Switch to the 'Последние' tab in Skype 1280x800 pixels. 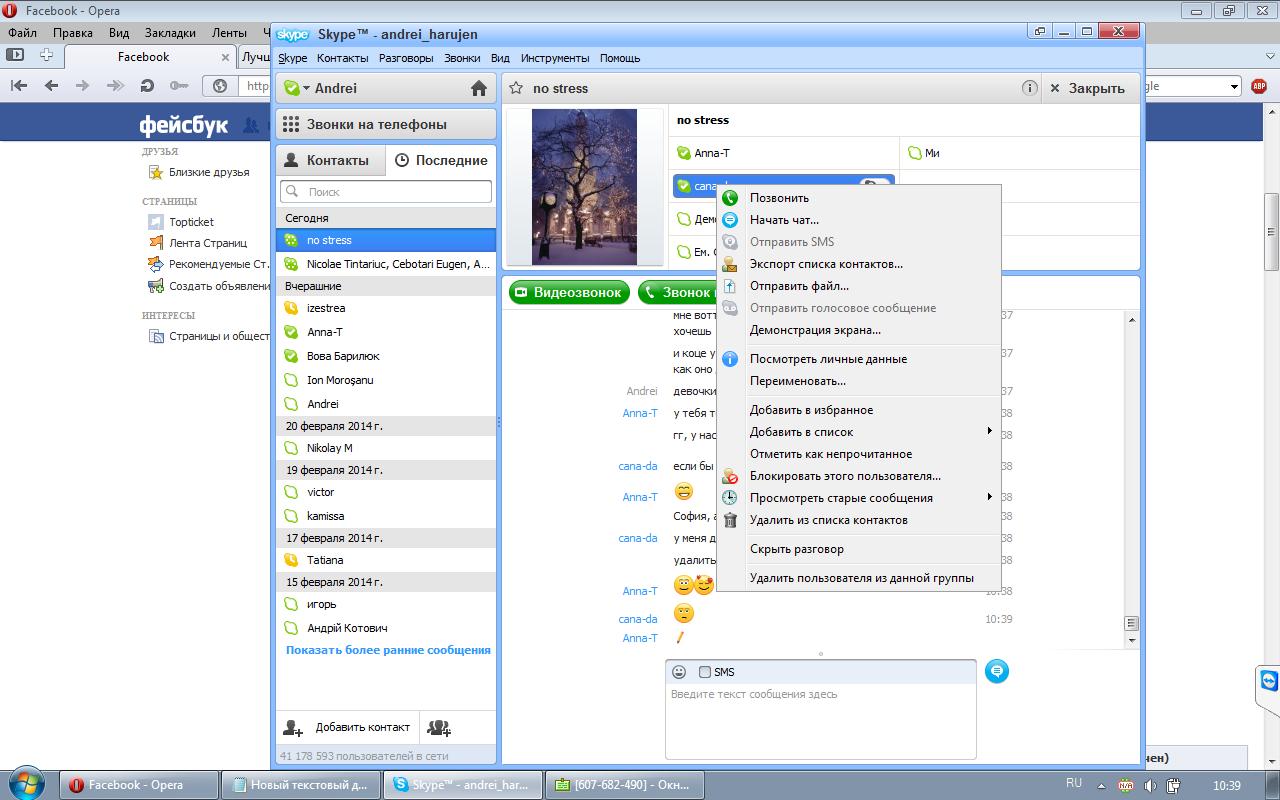441,160
